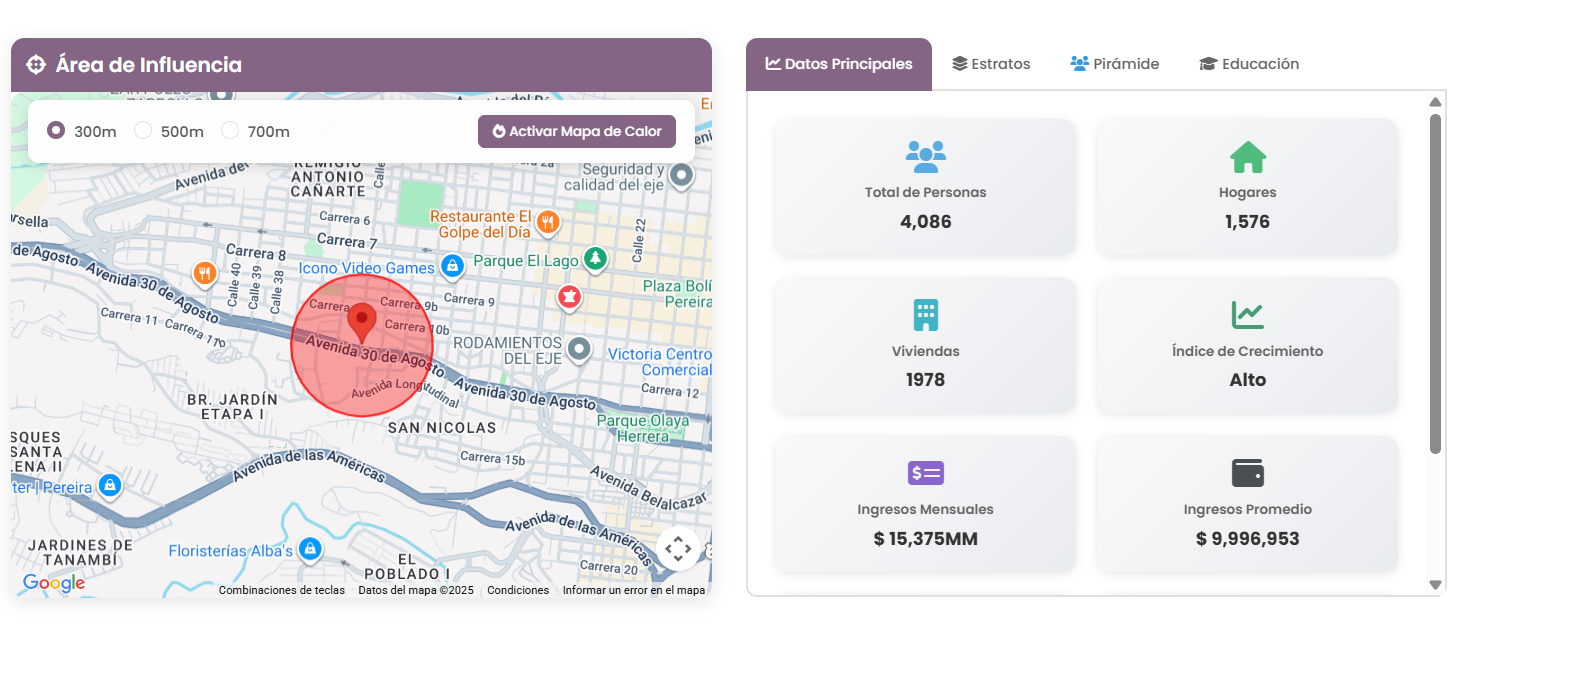Open the Pirámide tab

(1115, 64)
